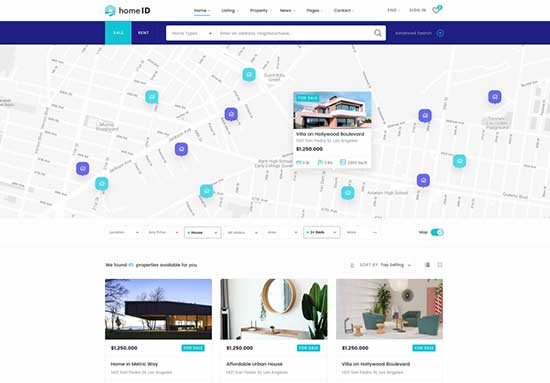Open Villa on Hollywood Boulevard listing card title
The image size is (550, 383).
pyautogui.click(x=376, y=364)
